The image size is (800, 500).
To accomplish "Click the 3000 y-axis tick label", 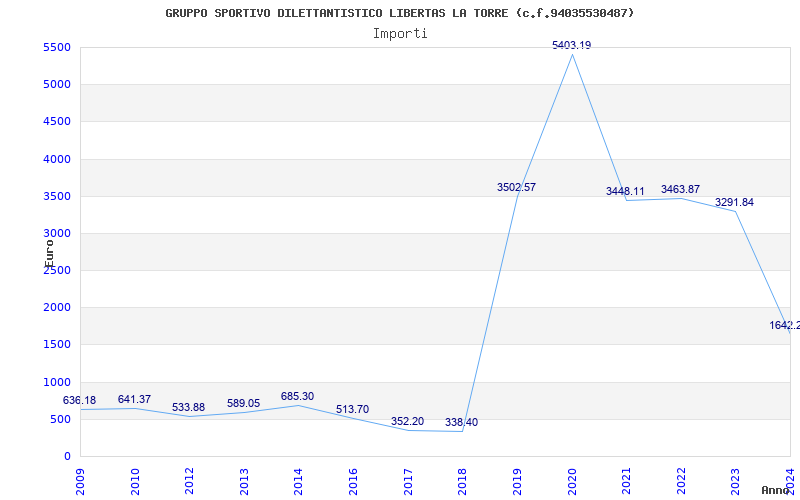I will click(57, 233).
